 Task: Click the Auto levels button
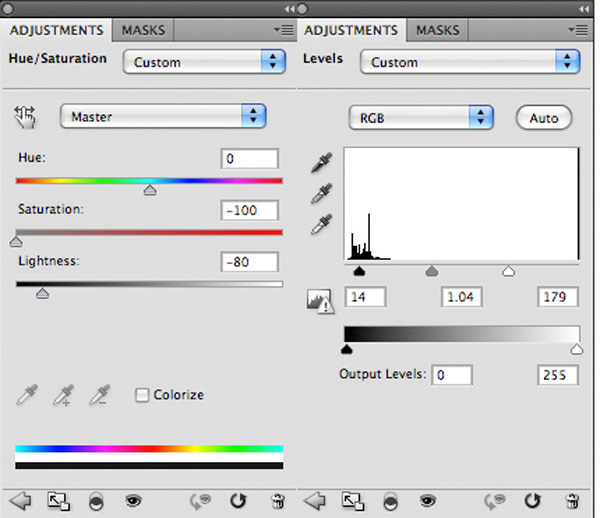[544, 118]
